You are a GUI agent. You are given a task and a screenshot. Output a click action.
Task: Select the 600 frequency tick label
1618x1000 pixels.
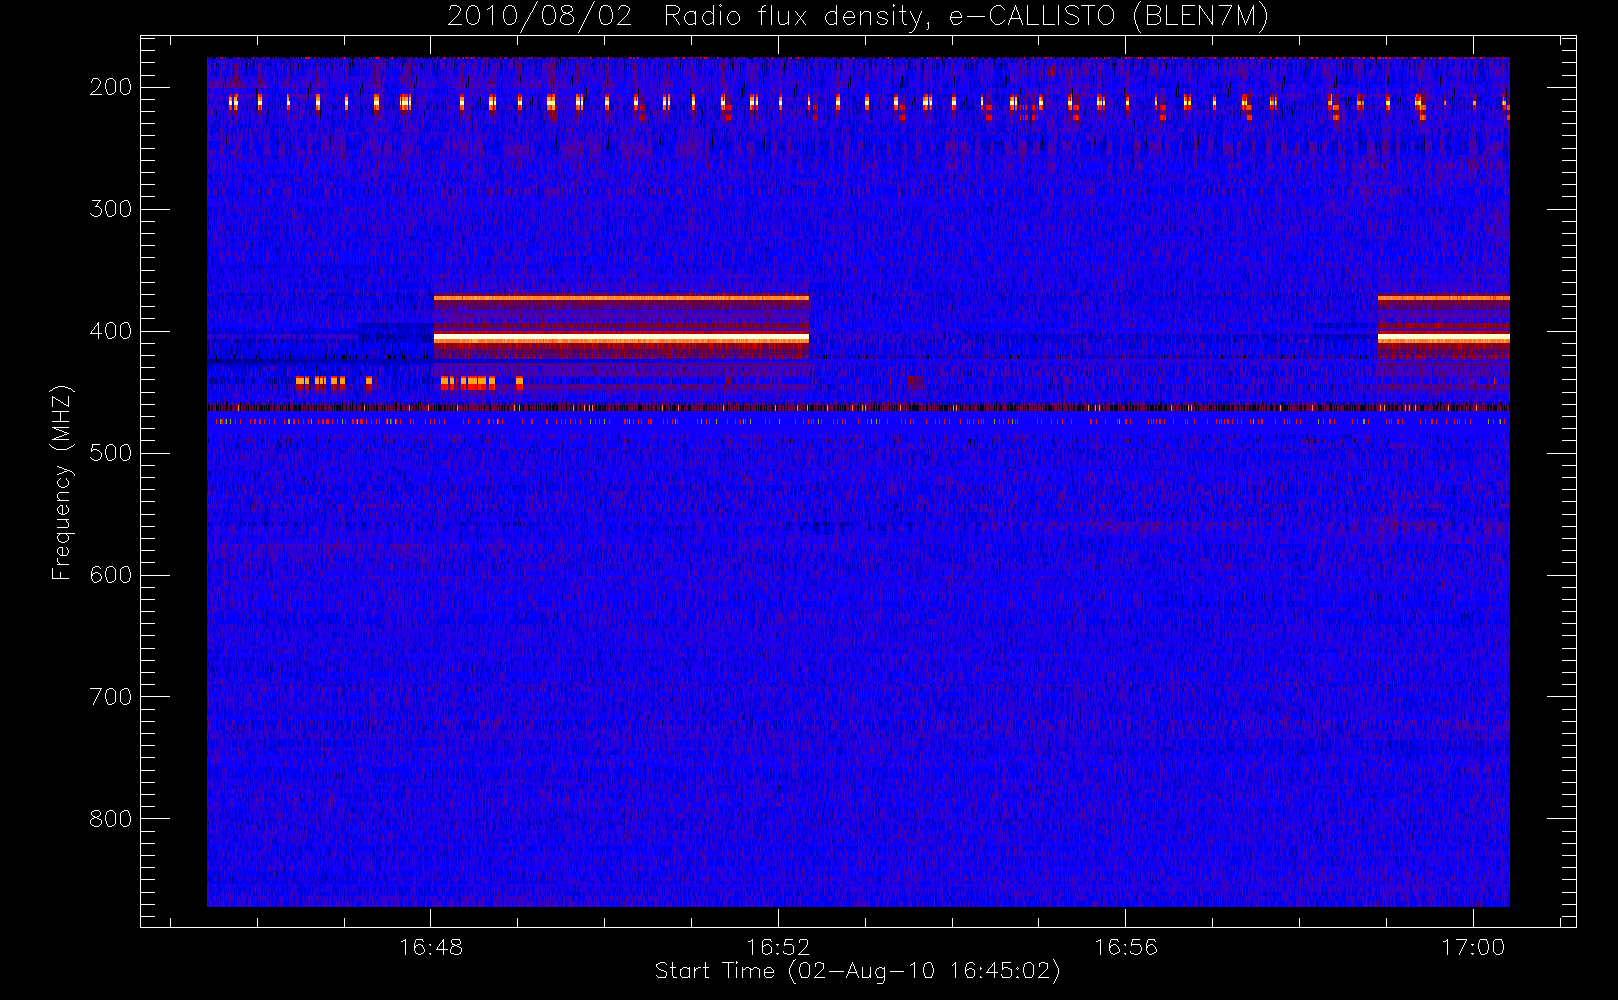(x=111, y=575)
